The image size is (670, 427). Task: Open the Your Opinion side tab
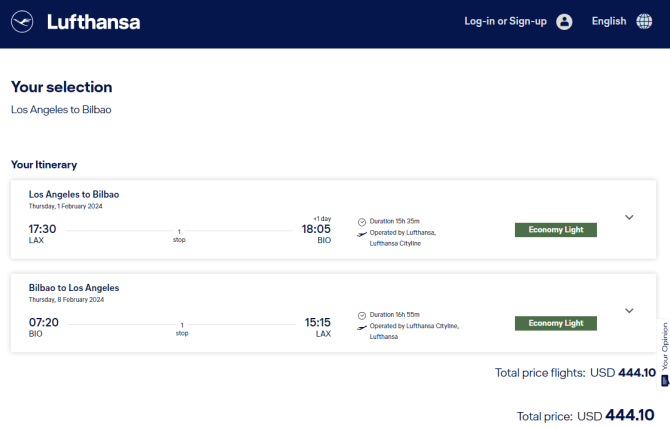click(664, 354)
